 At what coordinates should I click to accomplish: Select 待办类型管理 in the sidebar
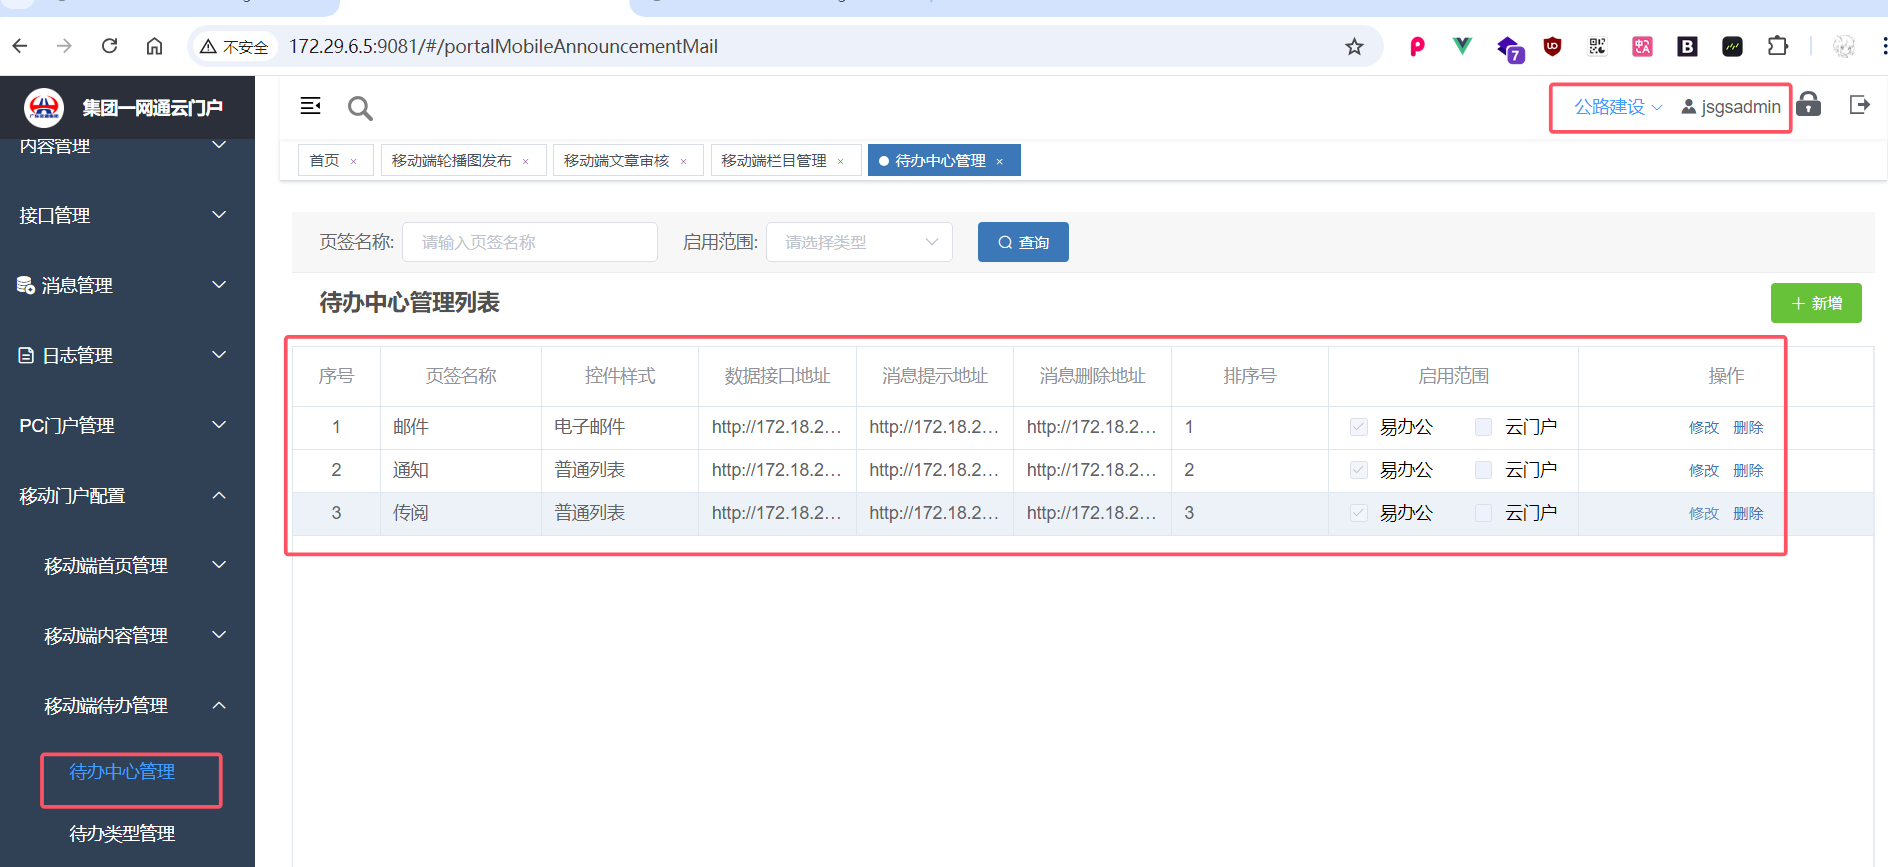pyautogui.click(x=122, y=833)
